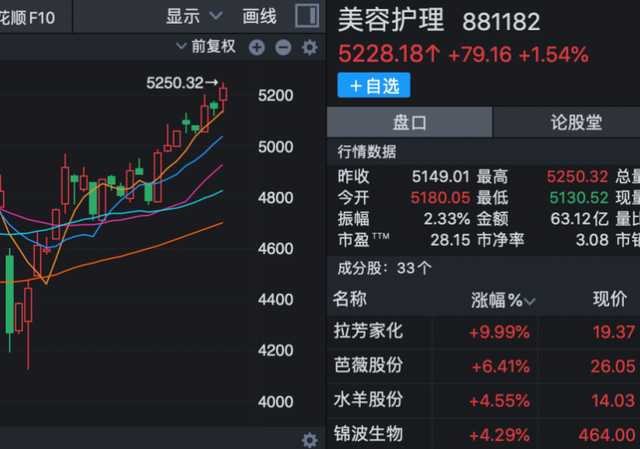
Task: Click the zoom-out minus icon on chart
Action: (x=283, y=47)
